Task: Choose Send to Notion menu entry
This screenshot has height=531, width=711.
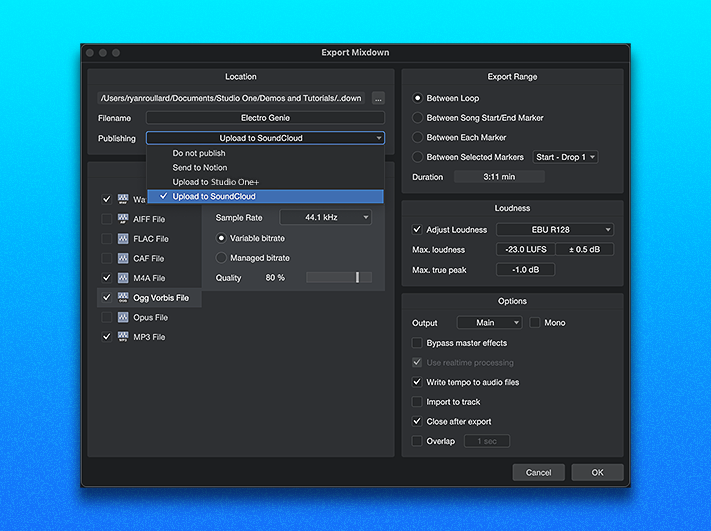Action: (x=265, y=168)
